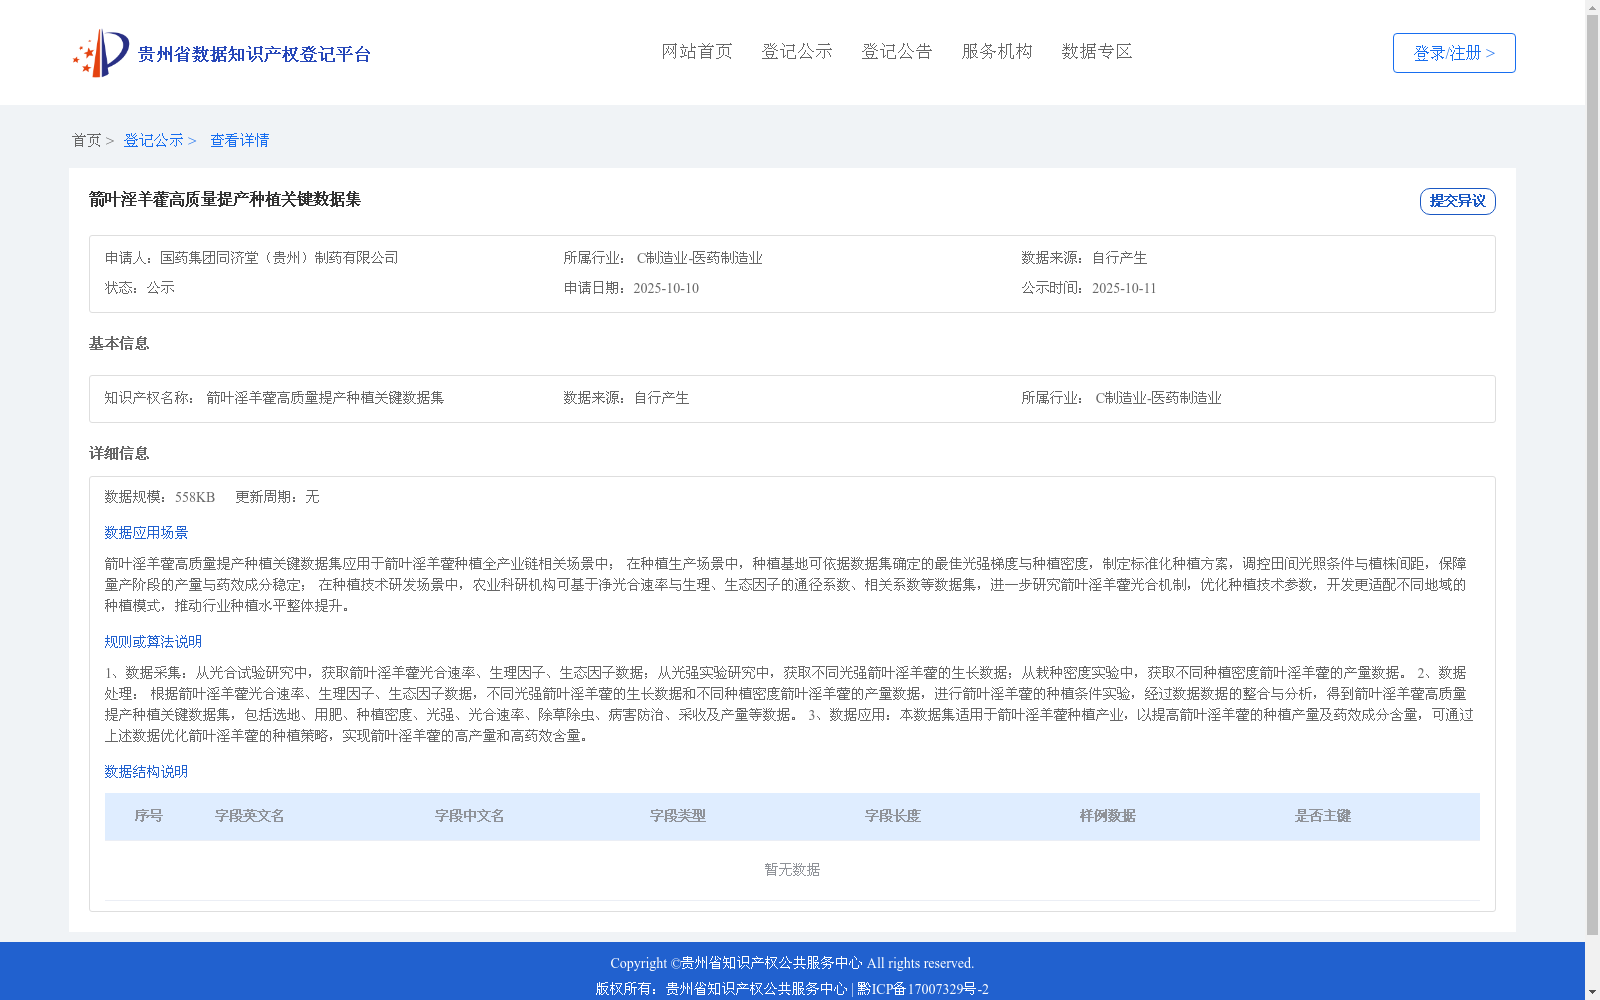Click scrollbar up arrow
The height and width of the screenshot is (1000, 1600).
coord(1592,7)
